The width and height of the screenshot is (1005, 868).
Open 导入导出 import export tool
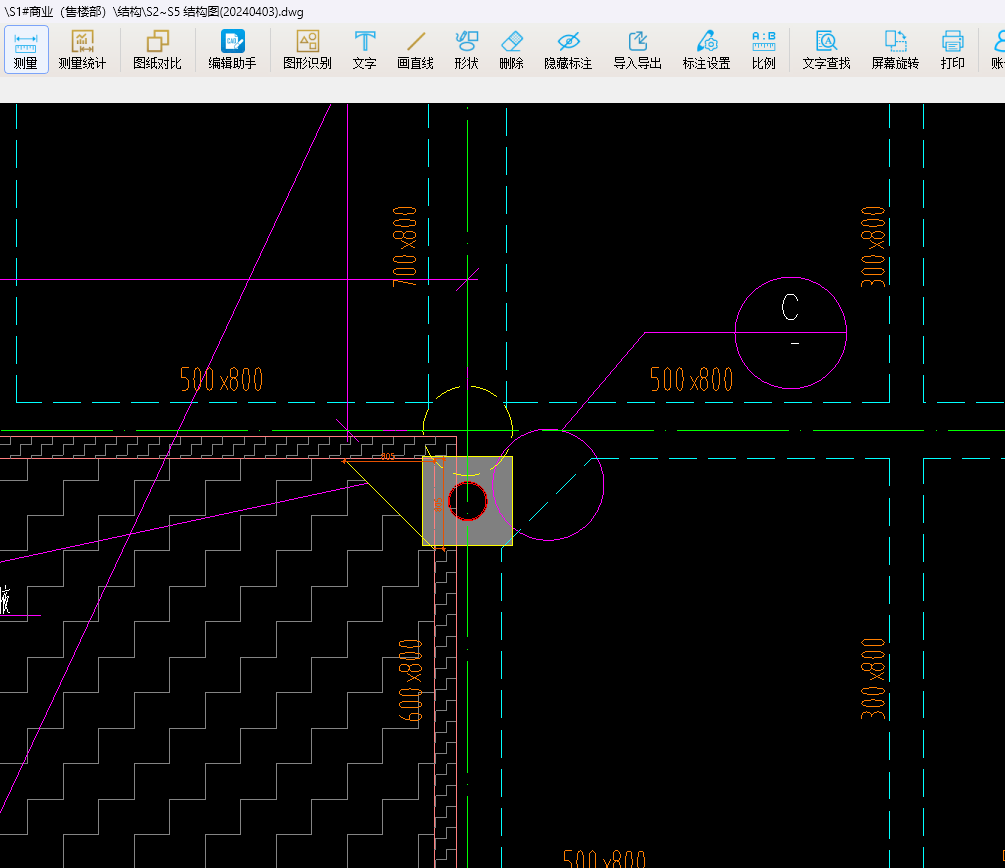coord(637,50)
